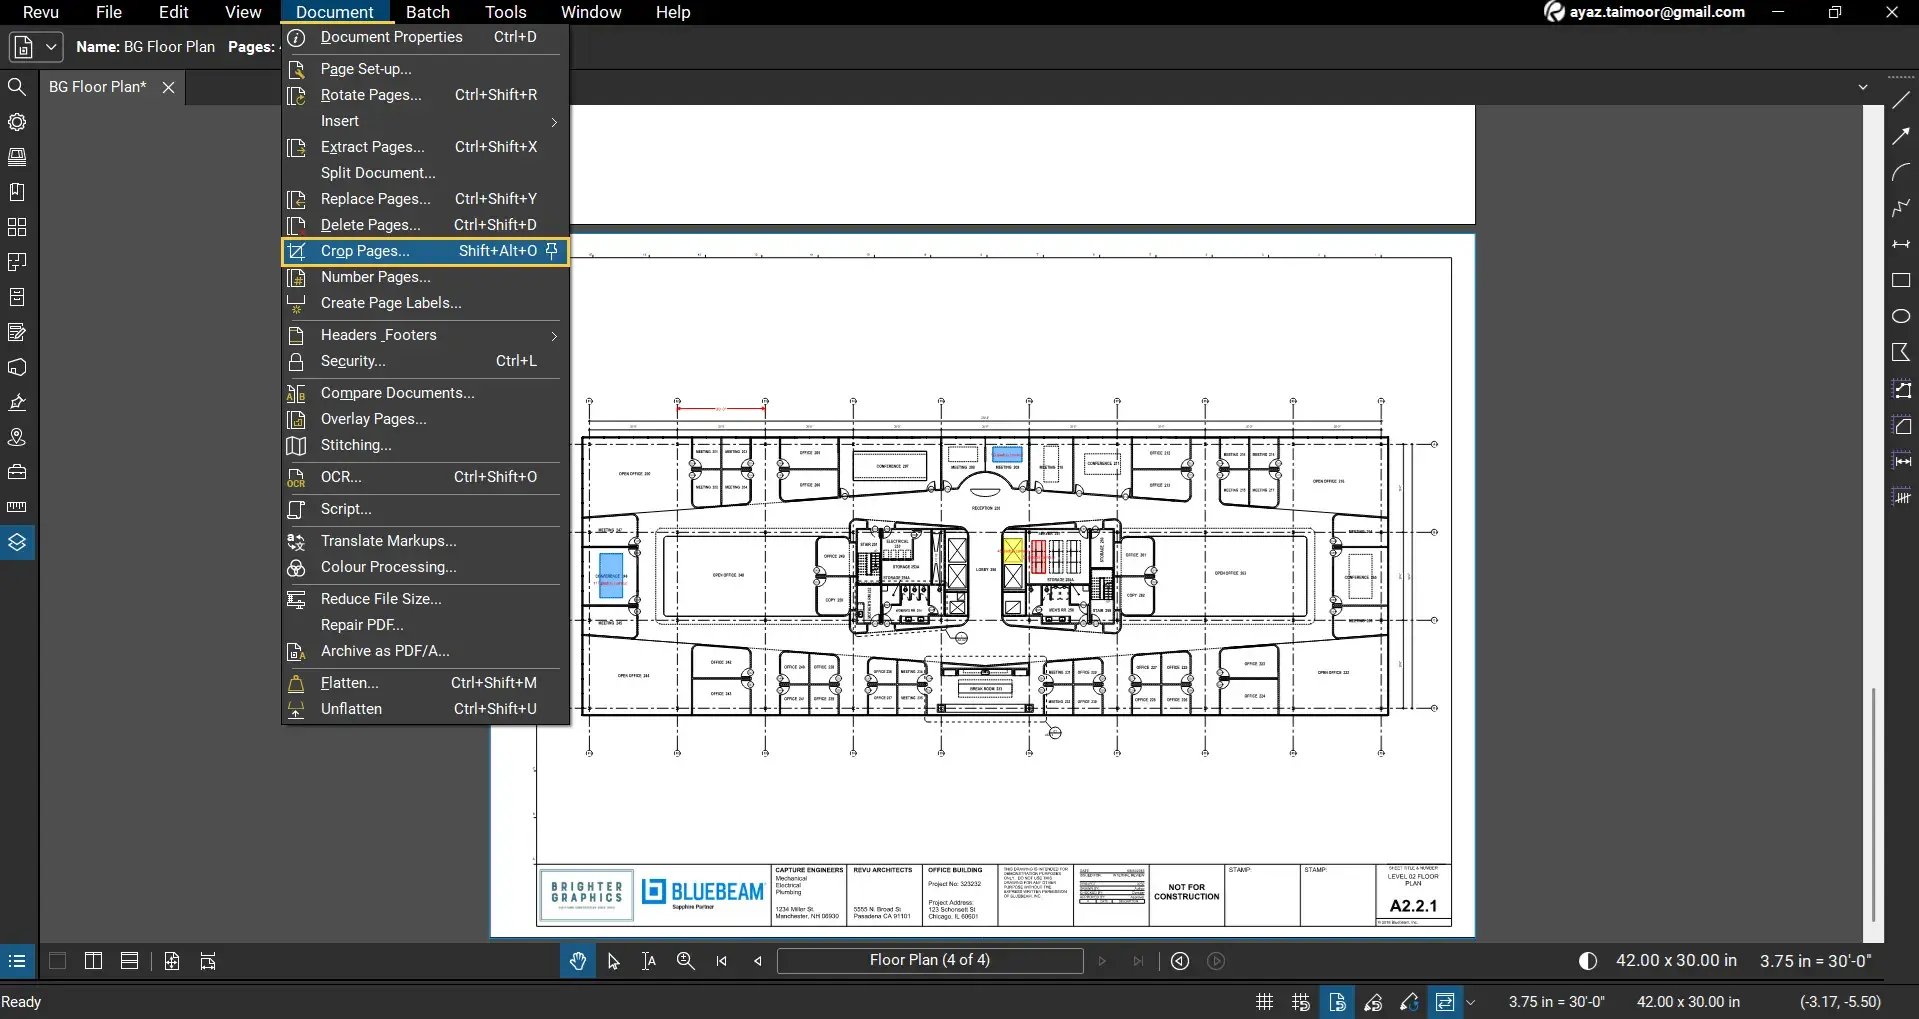Open the markup mode dropdown chevron
Viewport: 1919px width, 1019px height.
(1471, 1002)
